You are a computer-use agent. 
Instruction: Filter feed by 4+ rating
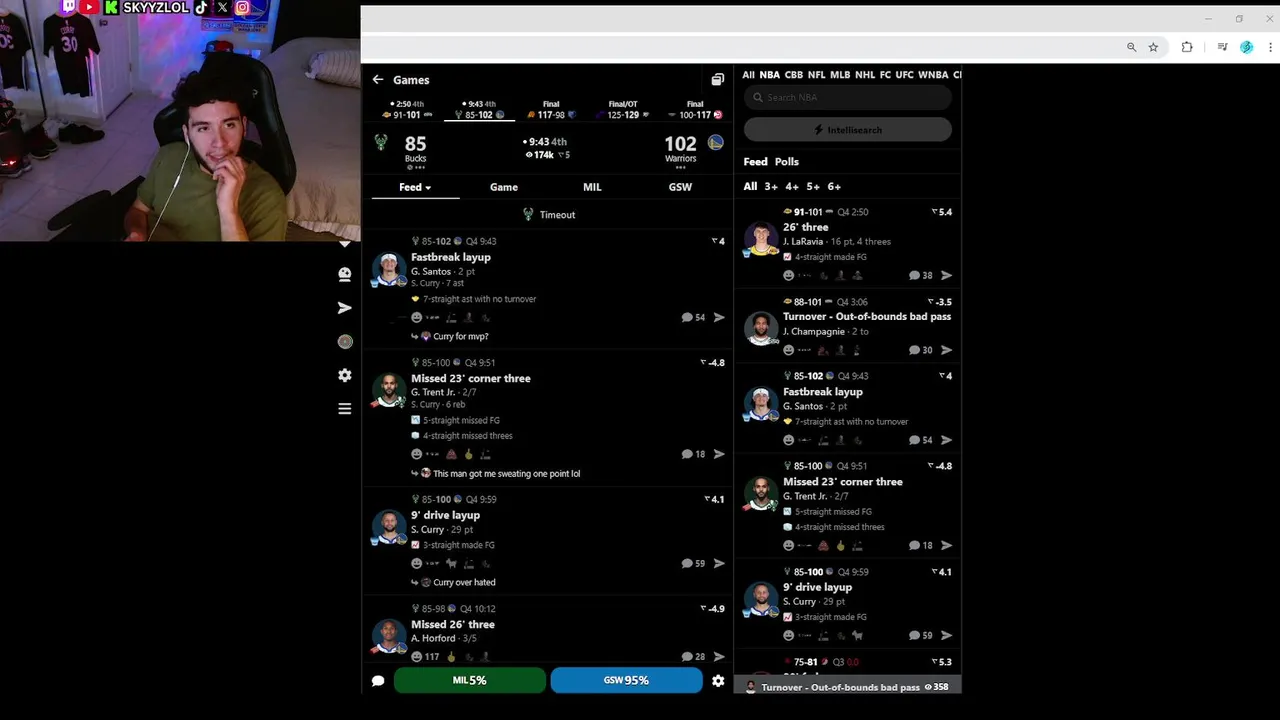(792, 187)
